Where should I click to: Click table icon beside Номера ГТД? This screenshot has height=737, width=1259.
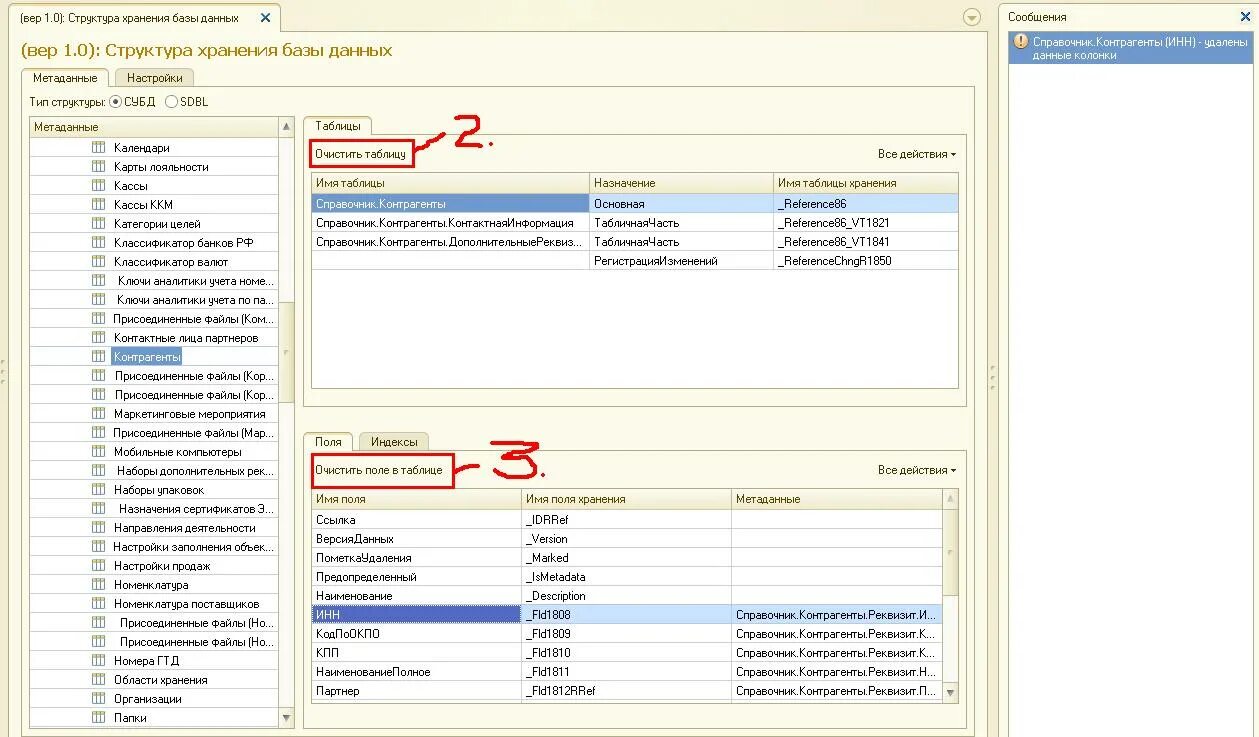(98, 660)
